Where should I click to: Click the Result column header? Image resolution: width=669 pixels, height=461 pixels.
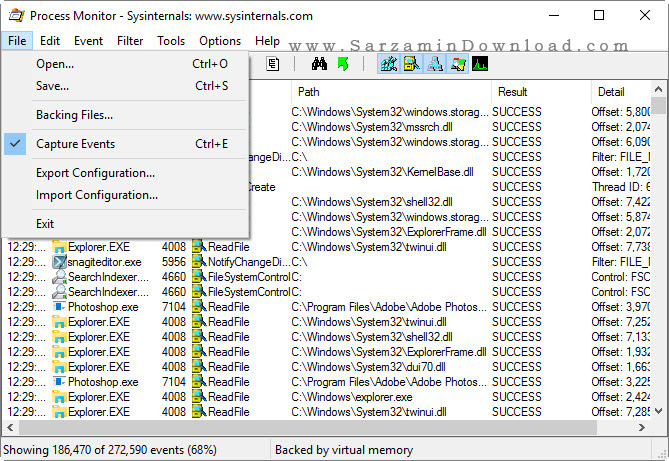click(541, 92)
